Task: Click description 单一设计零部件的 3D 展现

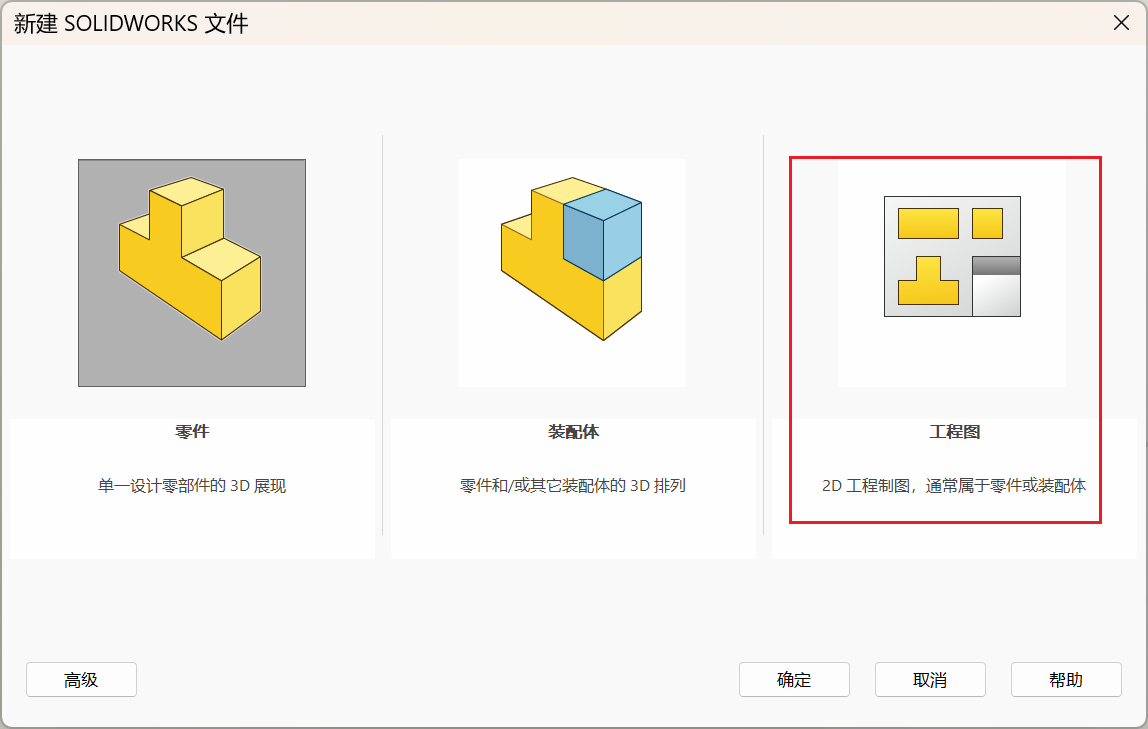Action: [x=192, y=486]
